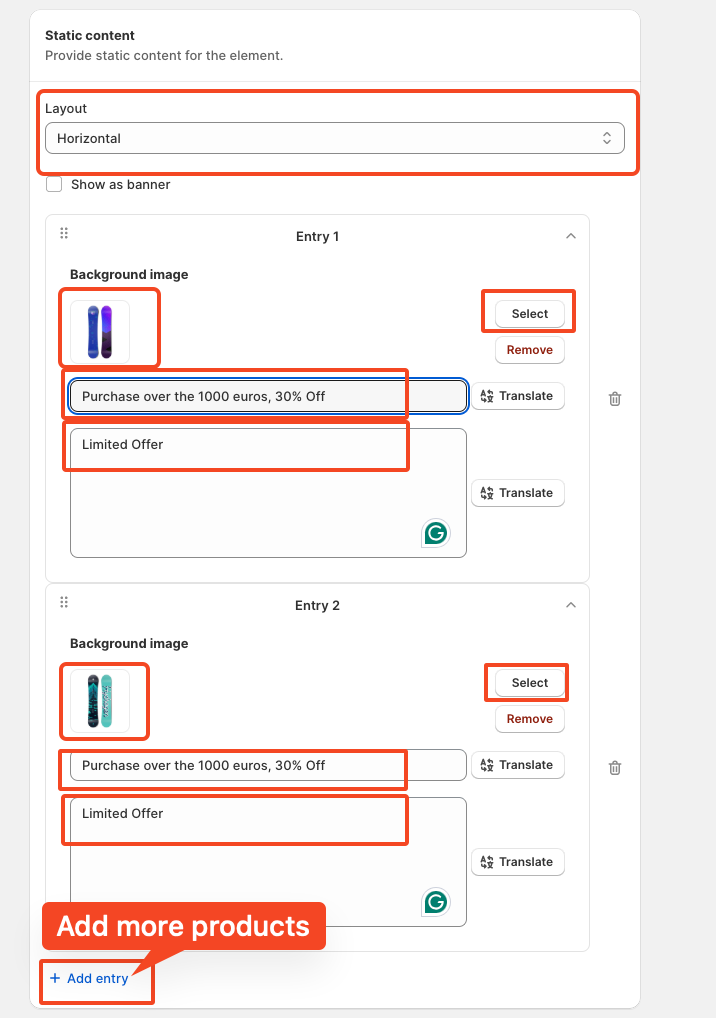Focus the Entry 2 title input field
Screen dimensions: 716x1018
pos(268,765)
